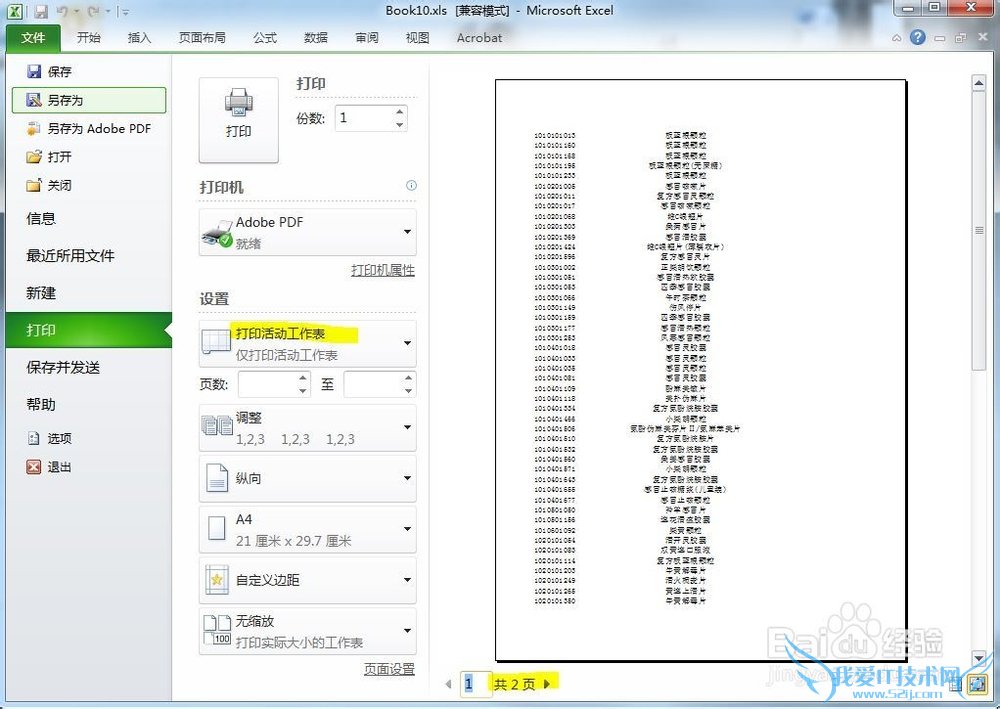This screenshot has height=709, width=1000.
Task: Toggle show margins icon in preview
Action: 955,684
